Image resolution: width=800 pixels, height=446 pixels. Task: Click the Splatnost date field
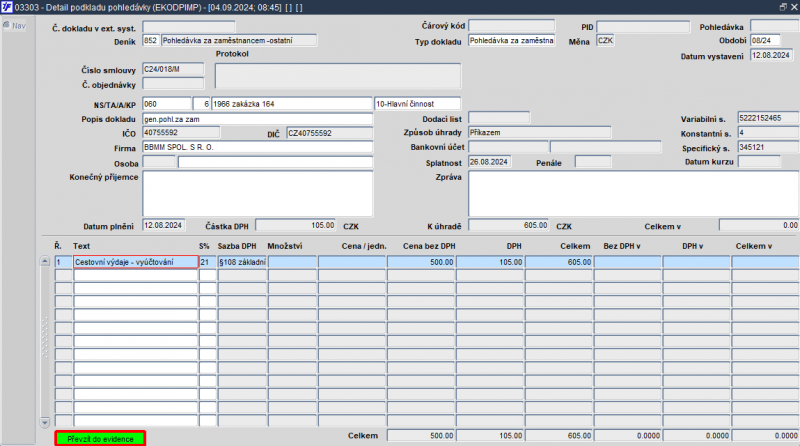coord(489,162)
